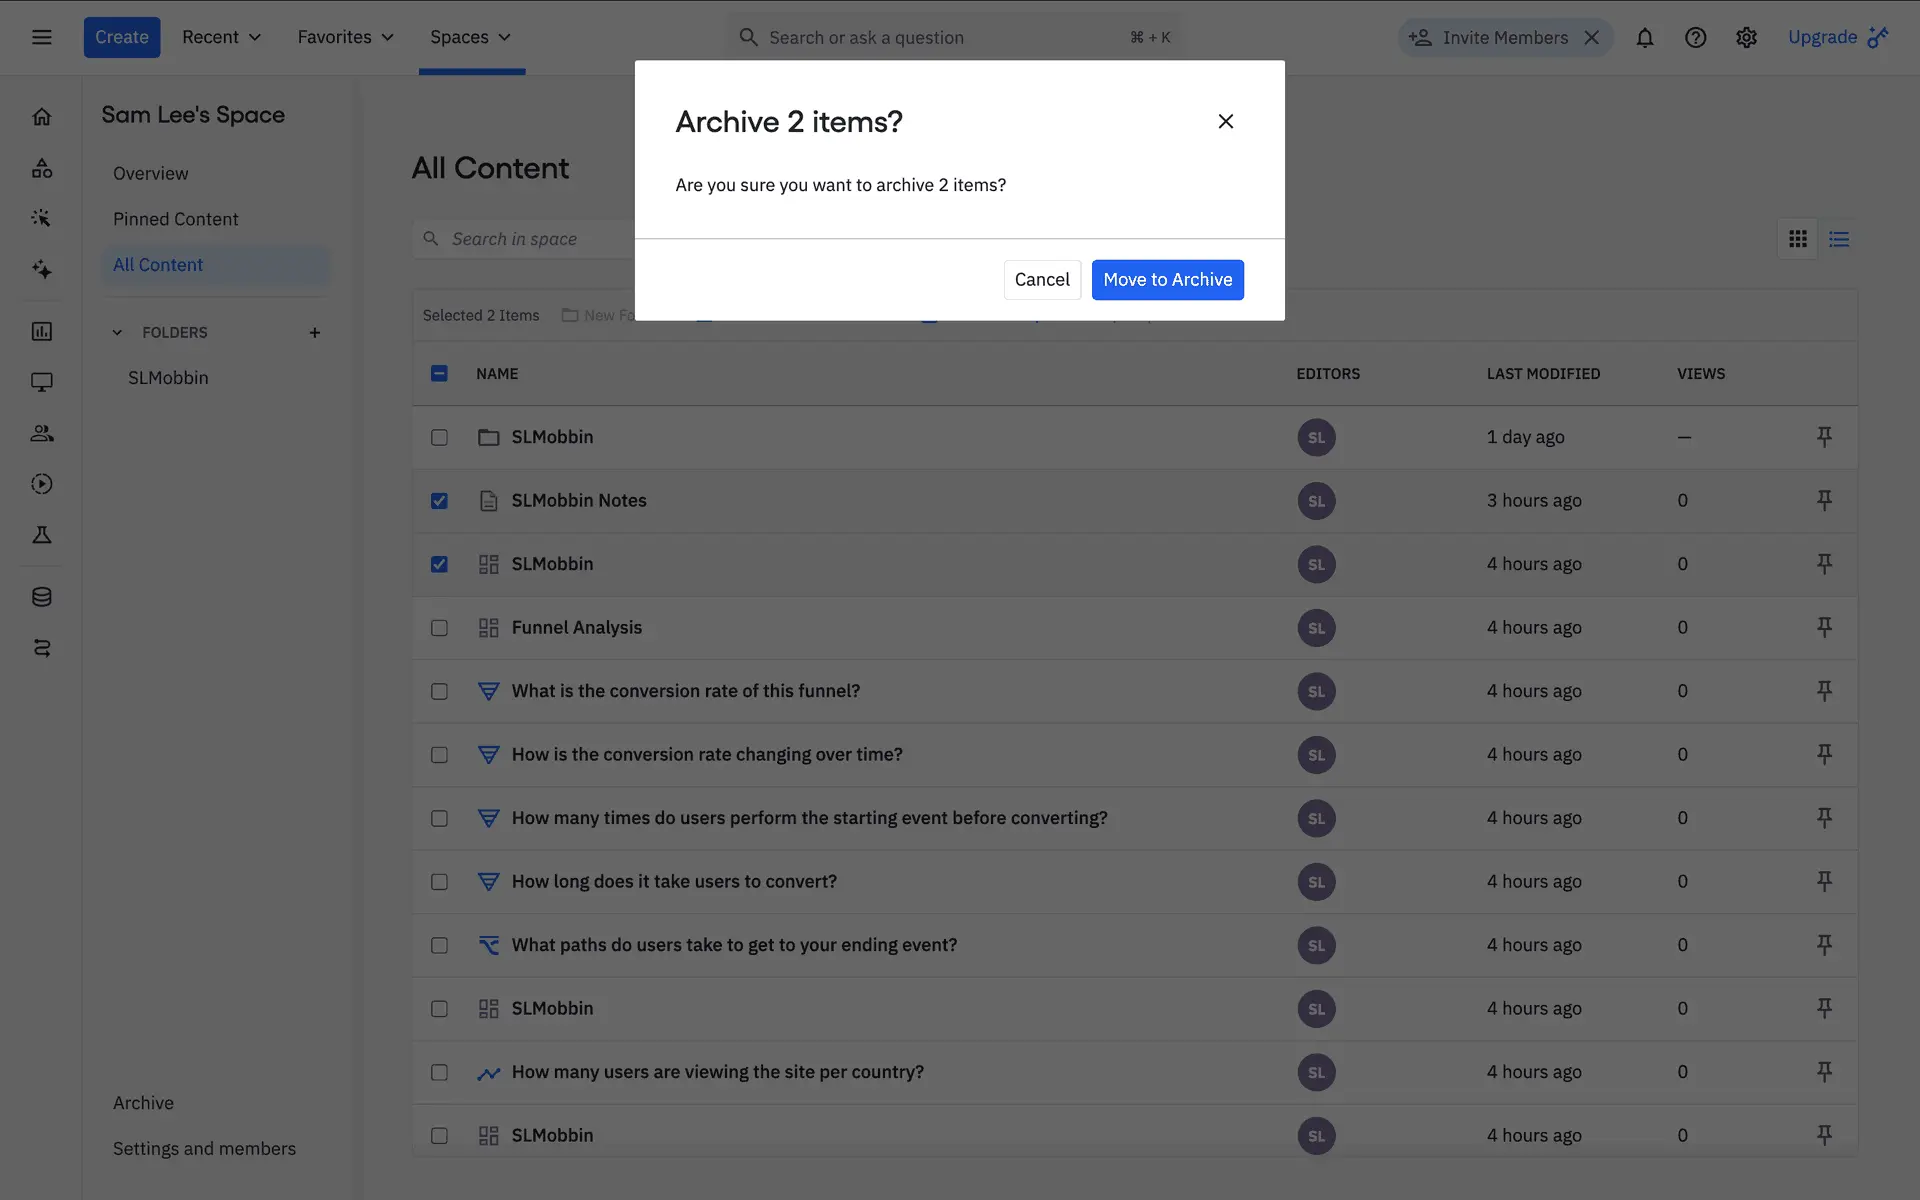Open Pinned Content in sidebar
This screenshot has width=1920, height=1200.
tap(175, 219)
